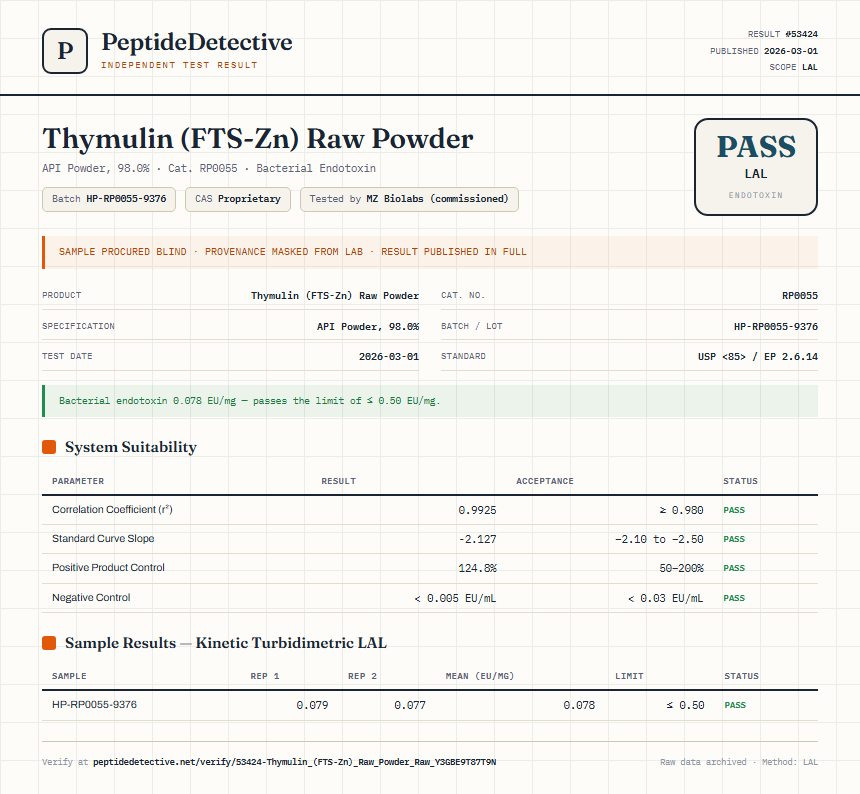Image resolution: width=860 pixels, height=794 pixels.
Task: Click the System Suitability section heading
Action: [x=131, y=447]
